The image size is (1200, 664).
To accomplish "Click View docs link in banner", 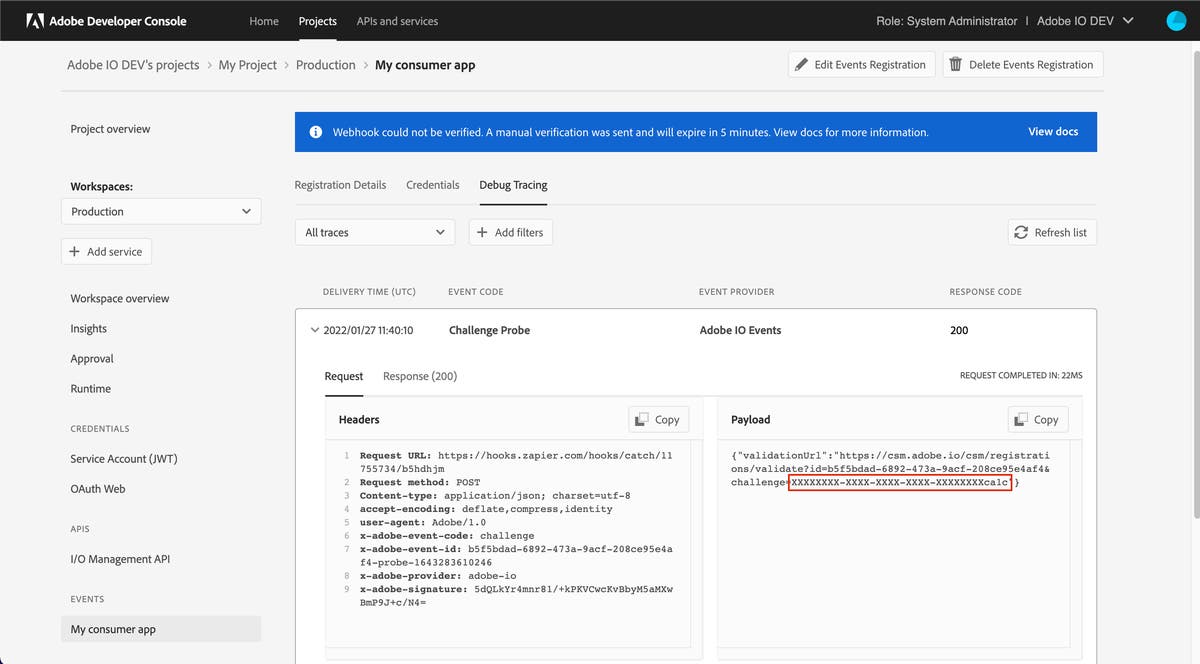I will (x=1053, y=132).
